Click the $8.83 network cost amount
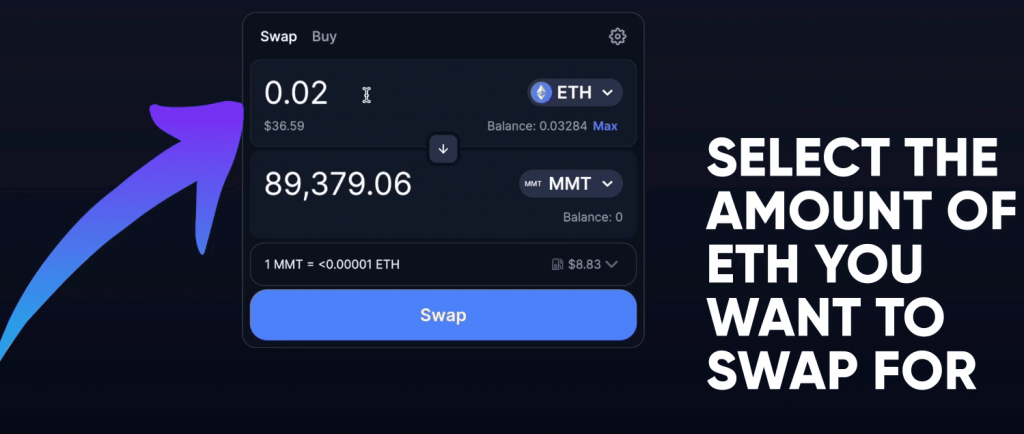Screen dimensions: 1024x434 [x=584, y=264]
